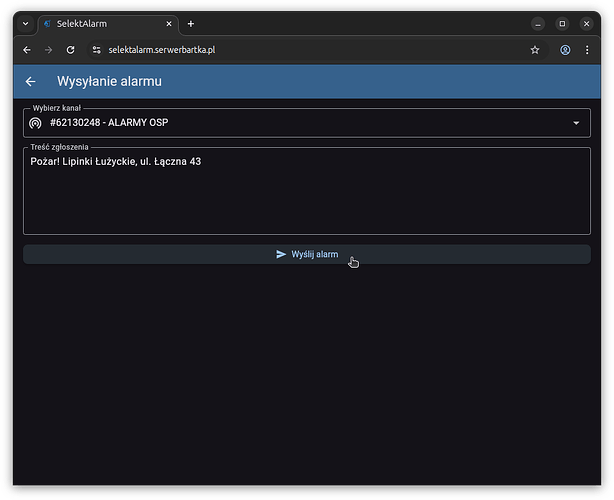Close the SelektAlarm tab
Viewport: 614px width, 500px height.
tap(169, 24)
